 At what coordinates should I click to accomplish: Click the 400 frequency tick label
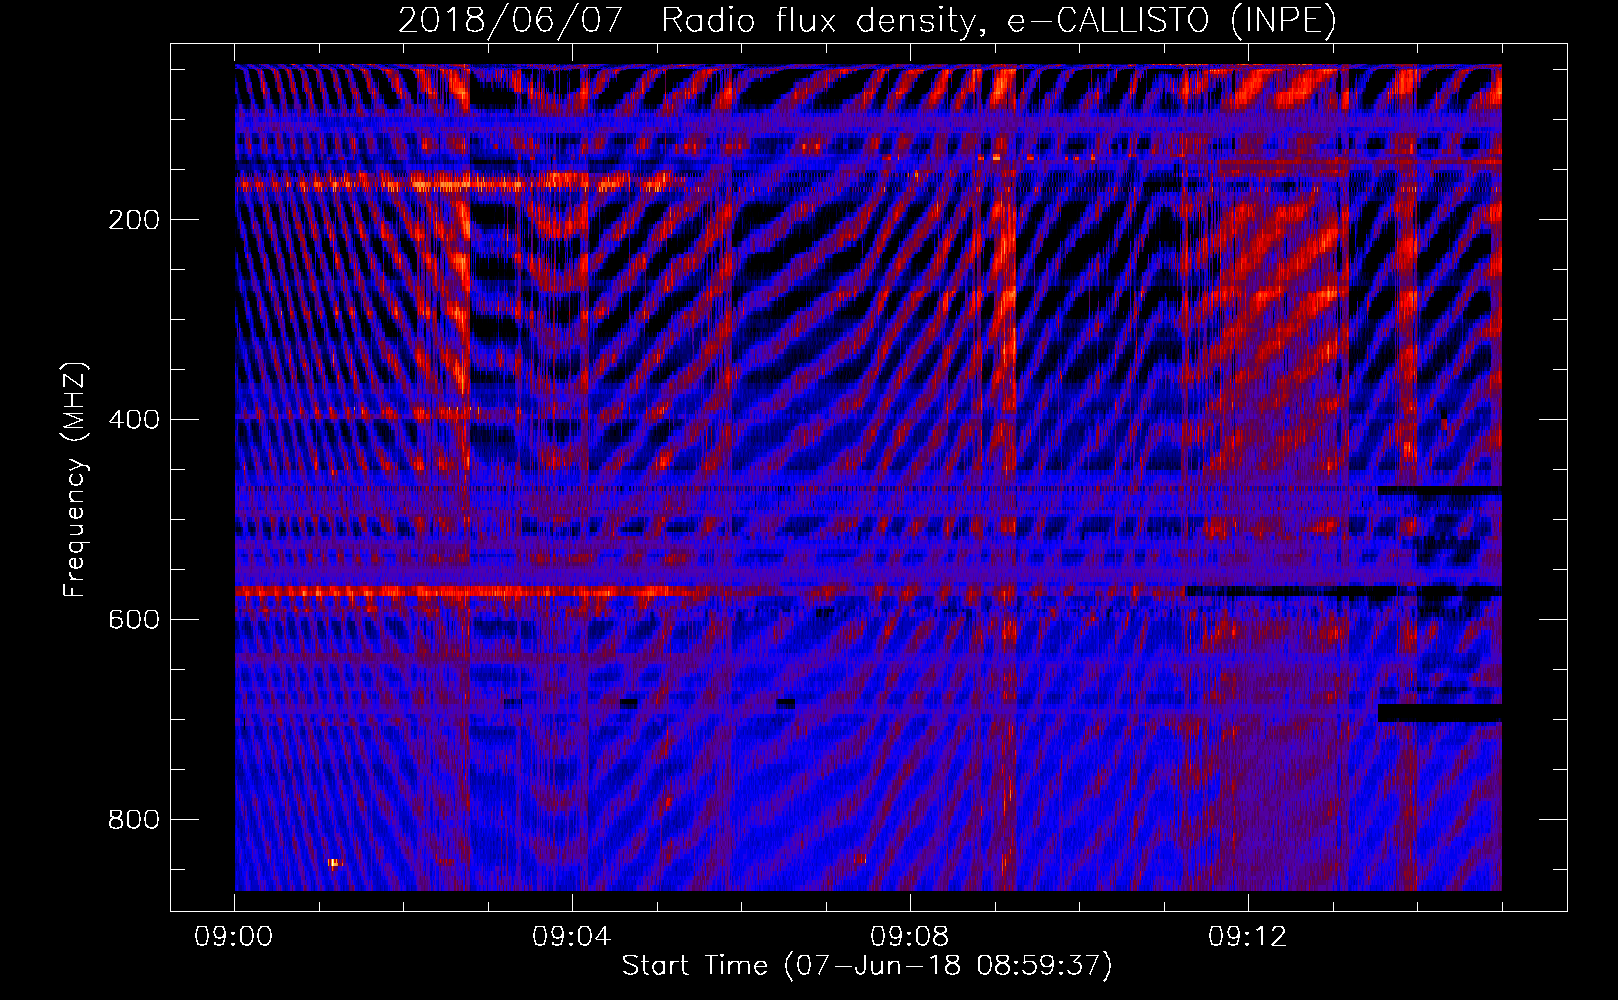pyautogui.click(x=133, y=420)
